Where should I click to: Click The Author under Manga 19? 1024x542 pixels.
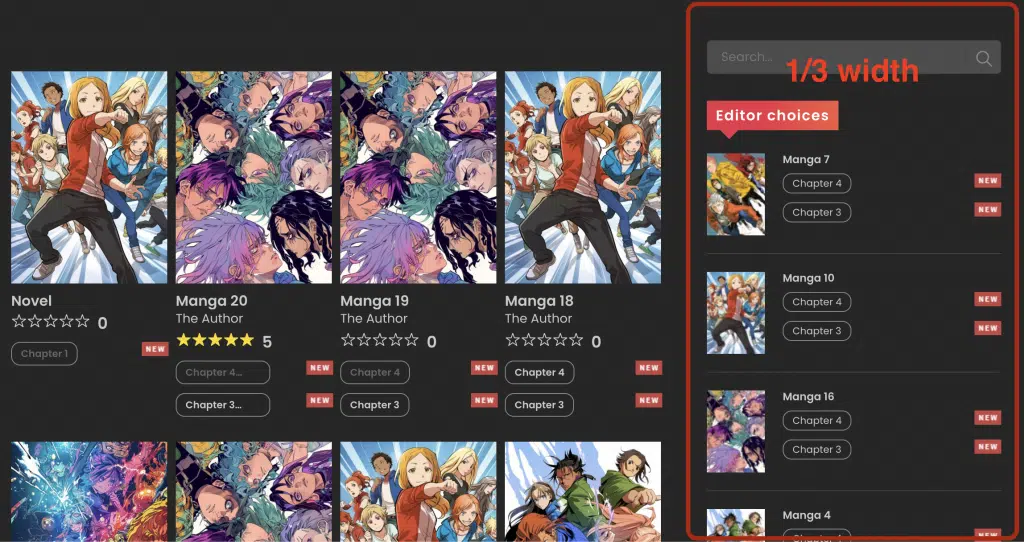(x=374, y=319)
